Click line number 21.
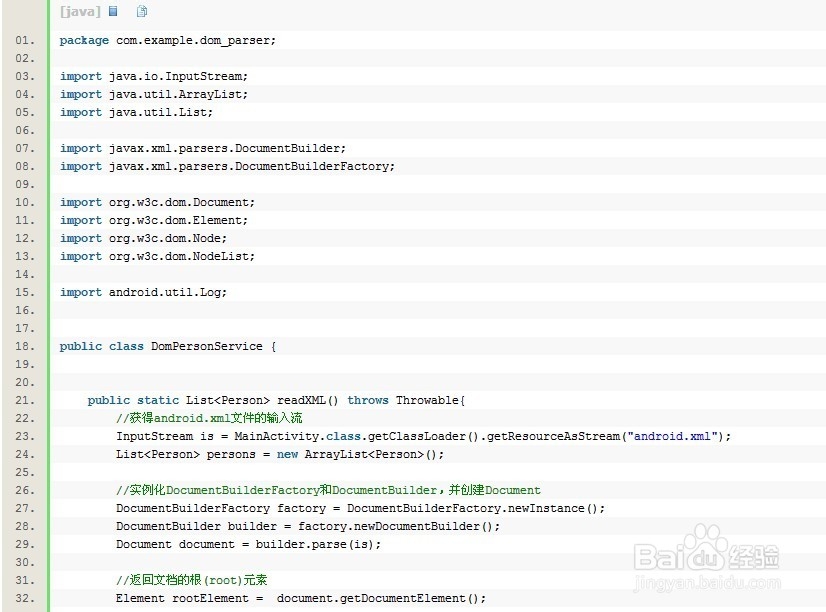826x612 pixels. click(x=25, y=400)
